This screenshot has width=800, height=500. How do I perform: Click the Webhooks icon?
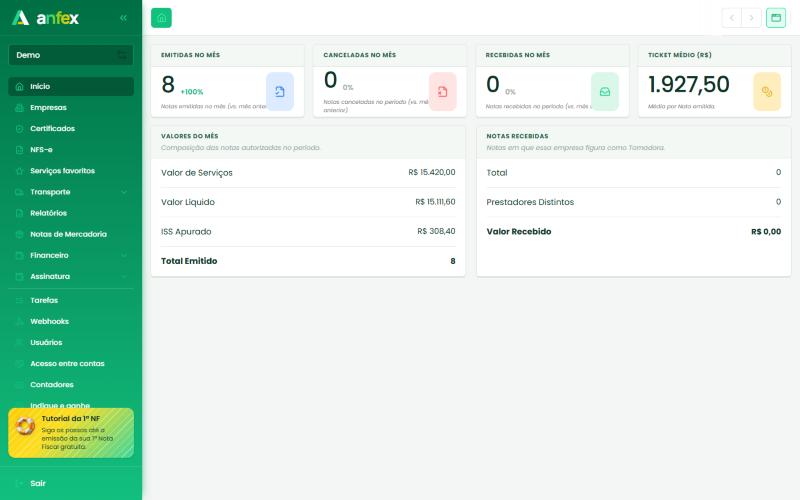[19, 321]
